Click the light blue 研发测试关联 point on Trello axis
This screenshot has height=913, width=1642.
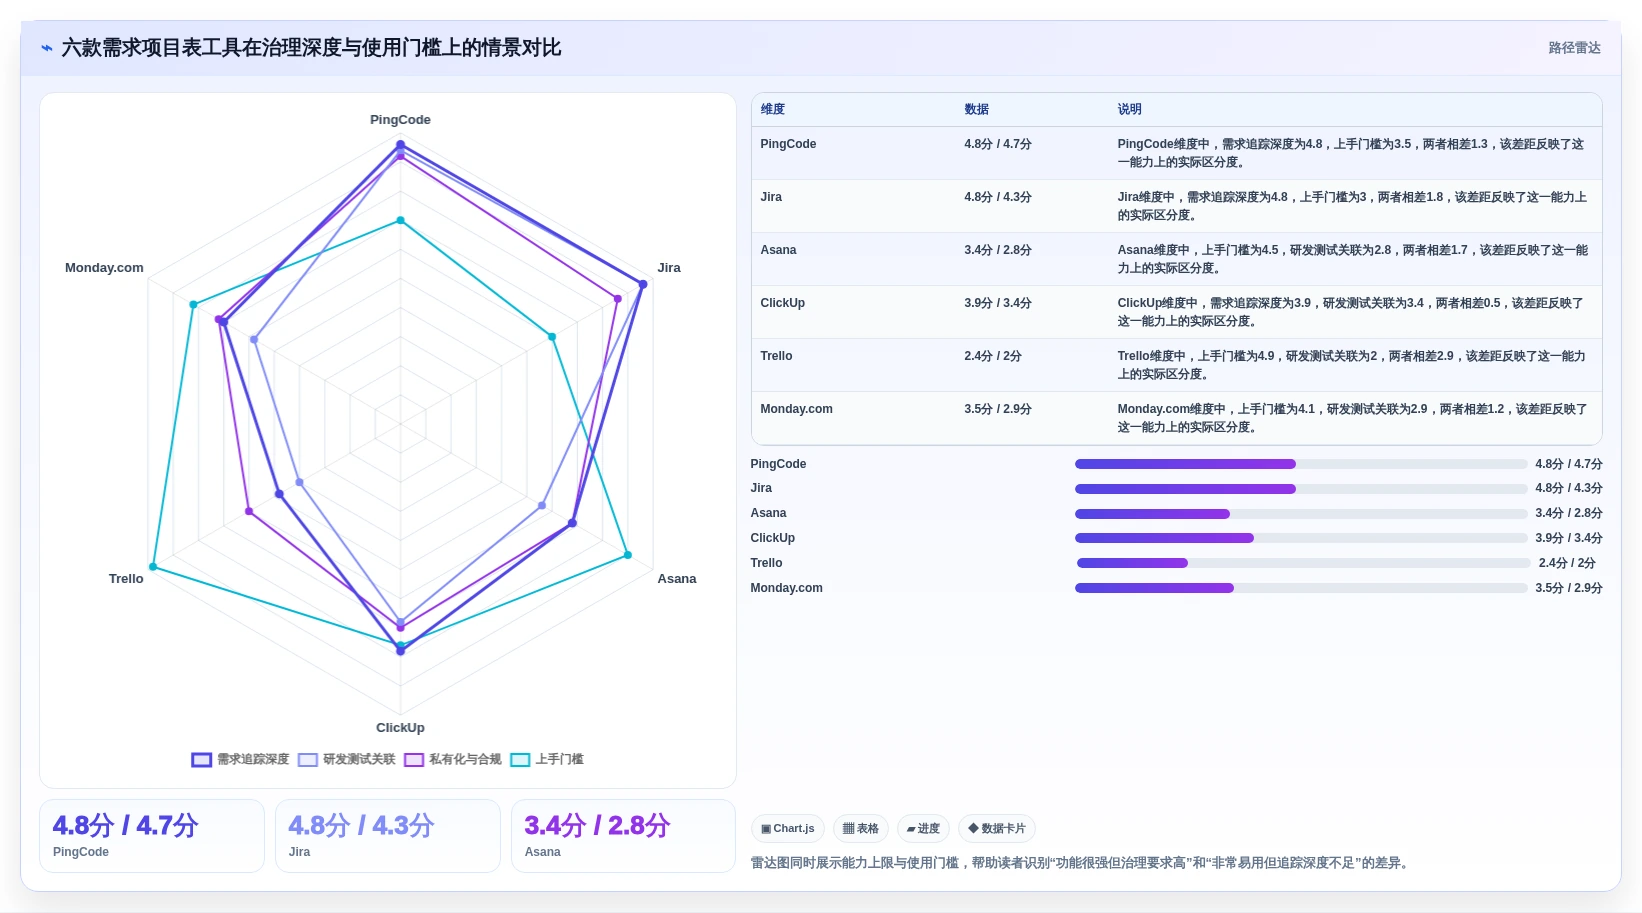click(299, 482)
